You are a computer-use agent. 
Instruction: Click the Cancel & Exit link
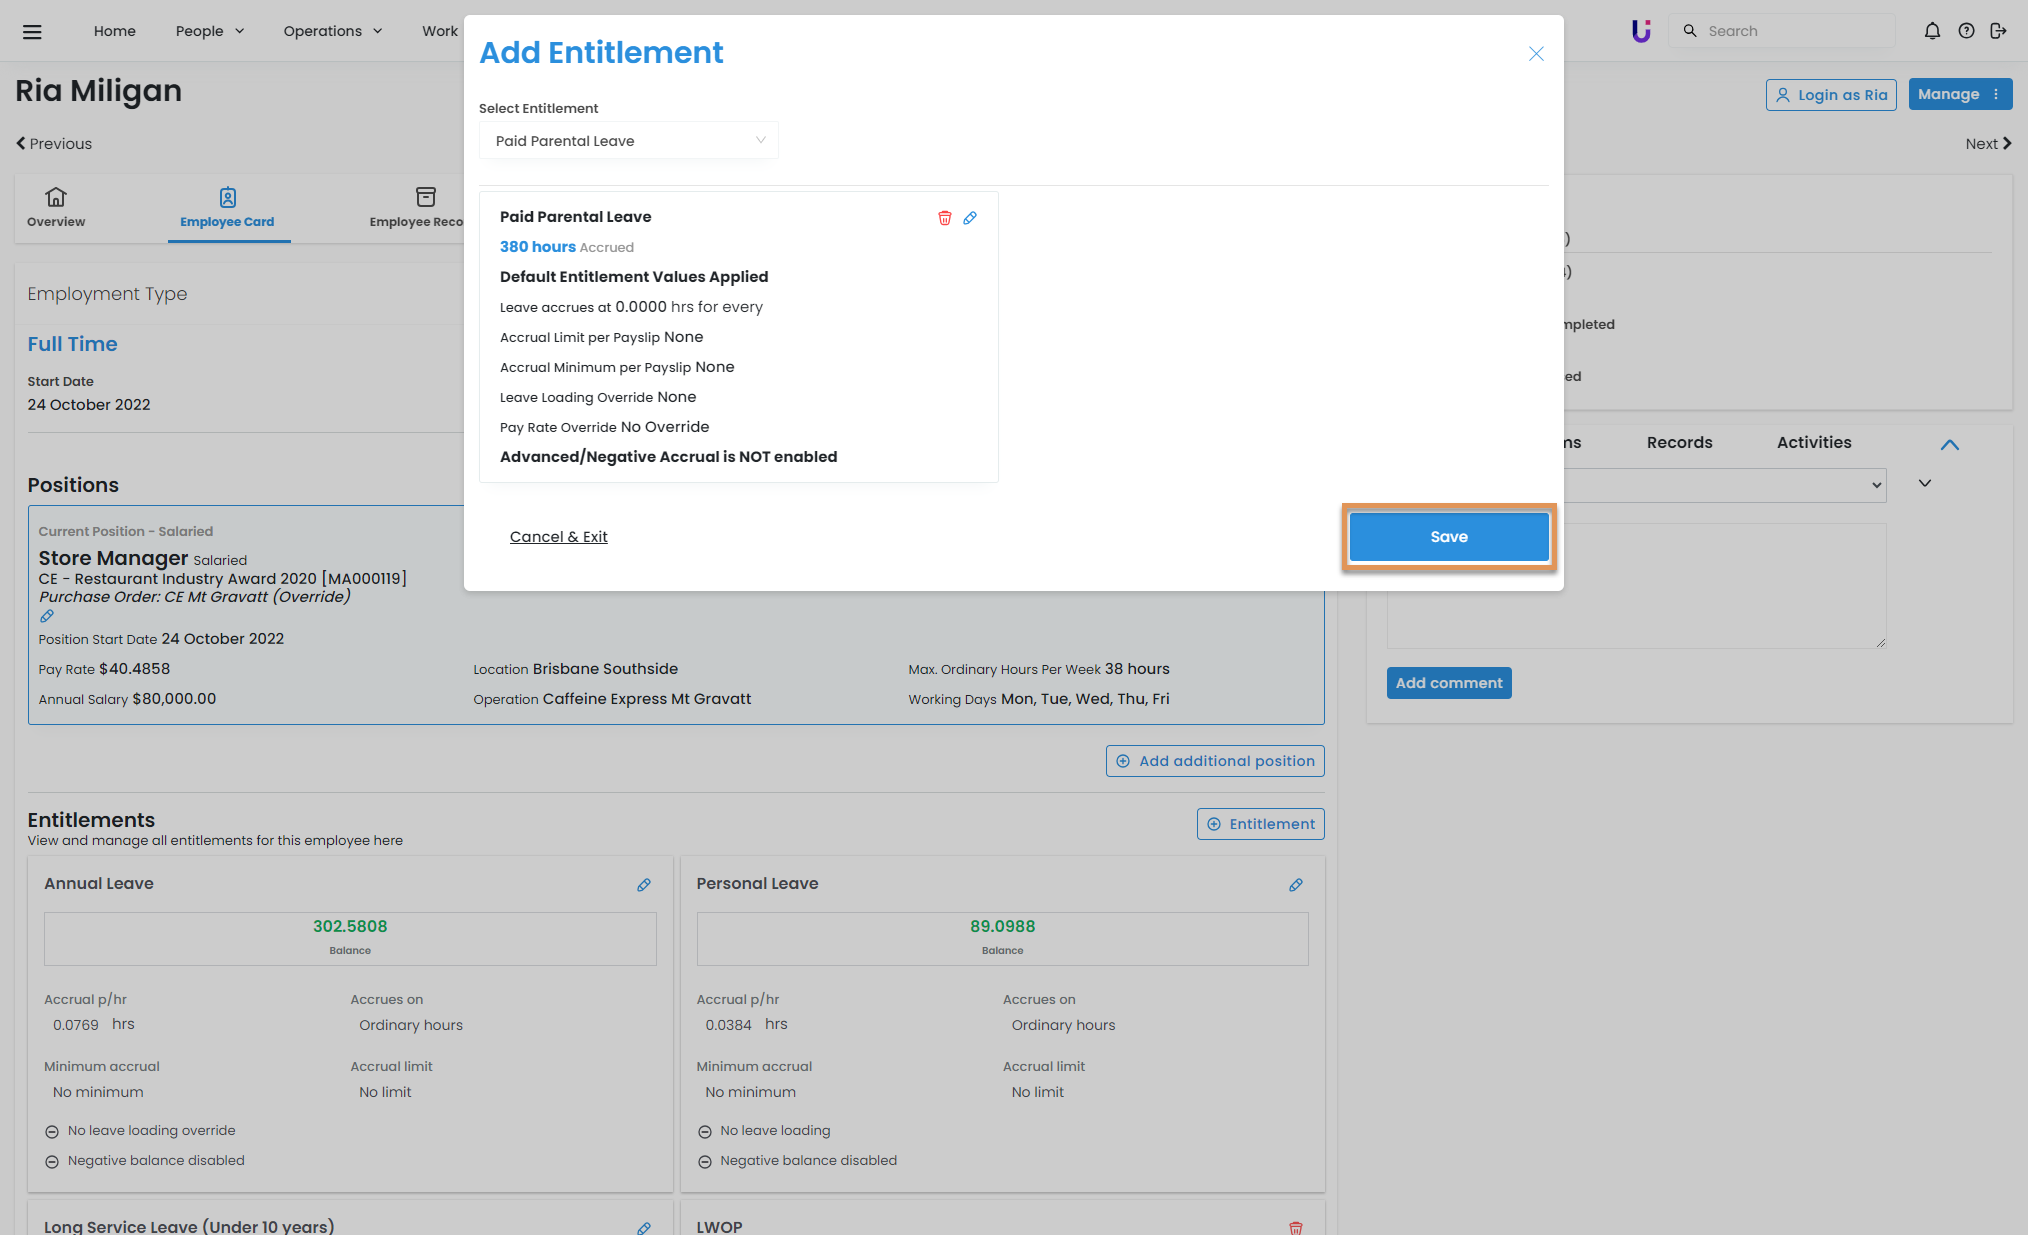[558, 537]
